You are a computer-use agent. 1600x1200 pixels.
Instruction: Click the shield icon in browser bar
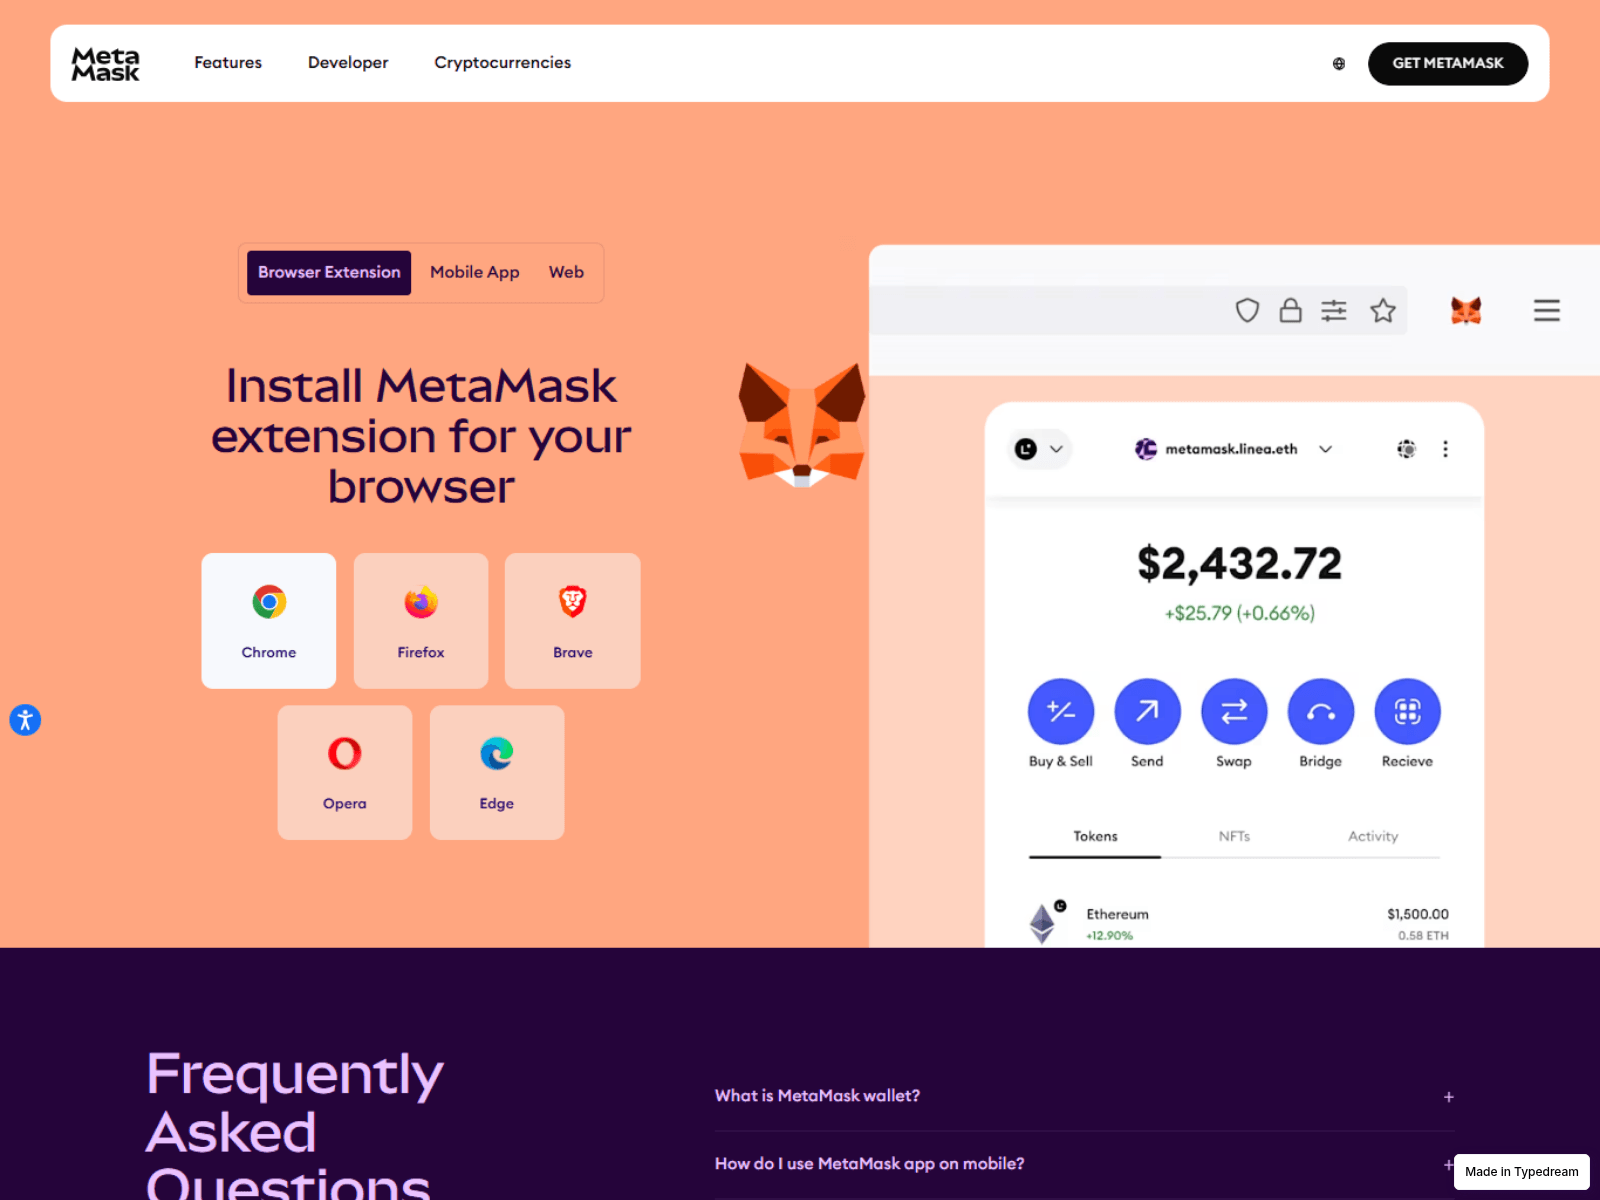(1247, 311)
